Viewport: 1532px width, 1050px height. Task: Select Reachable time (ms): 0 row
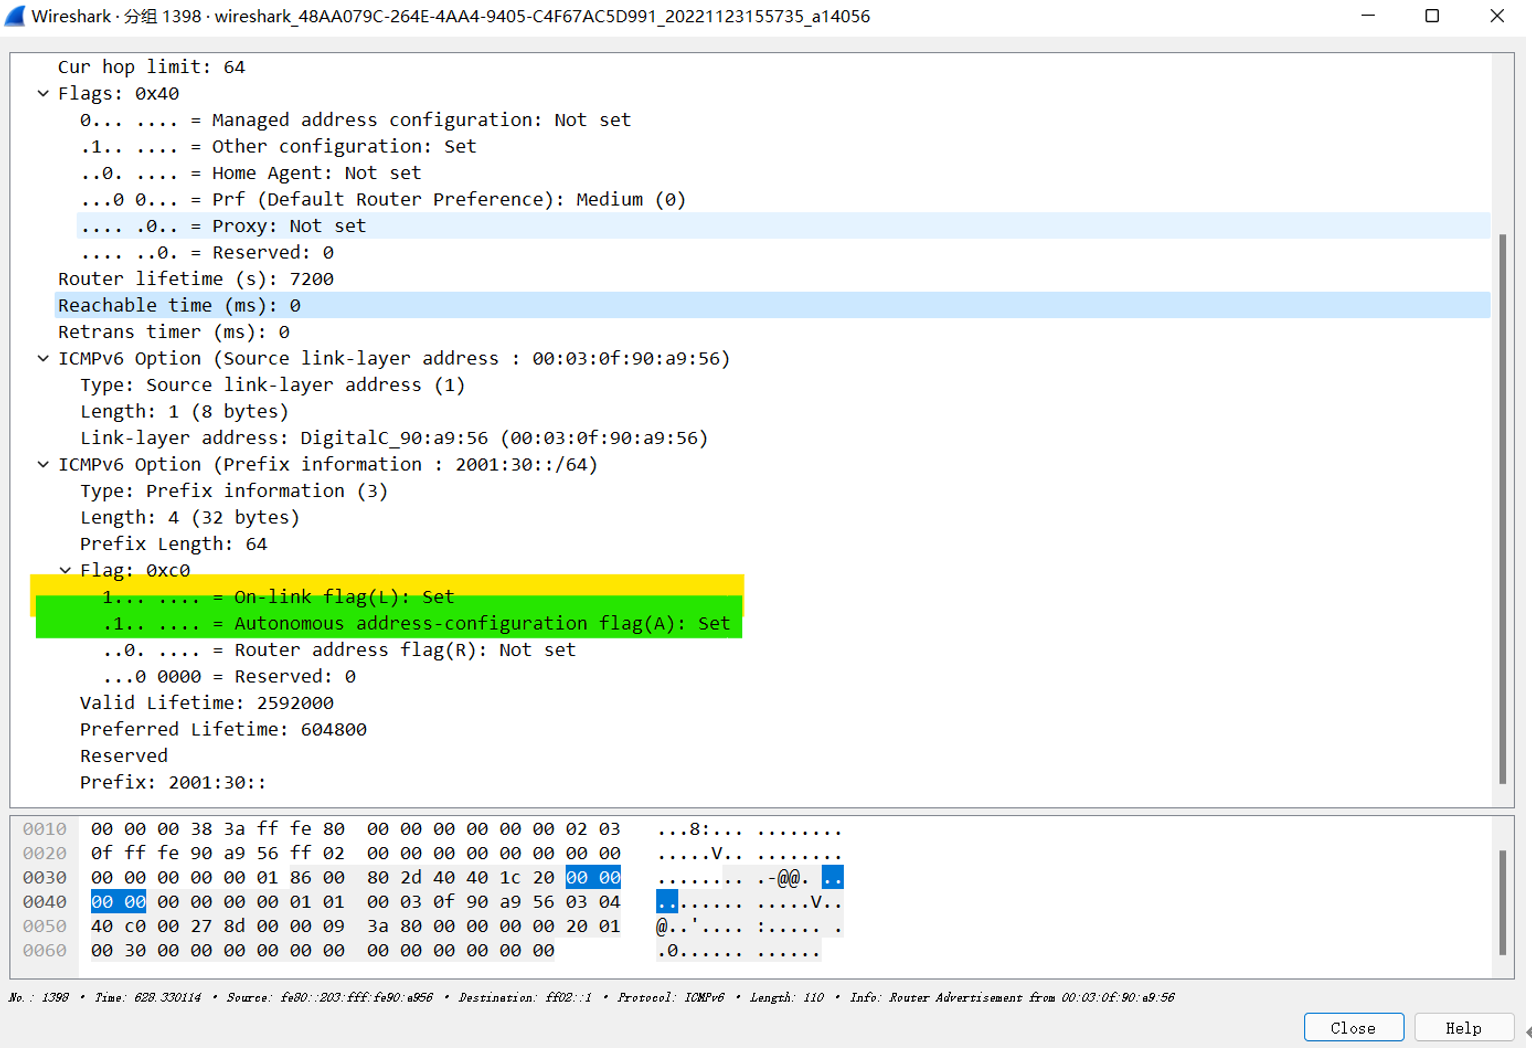773,305
